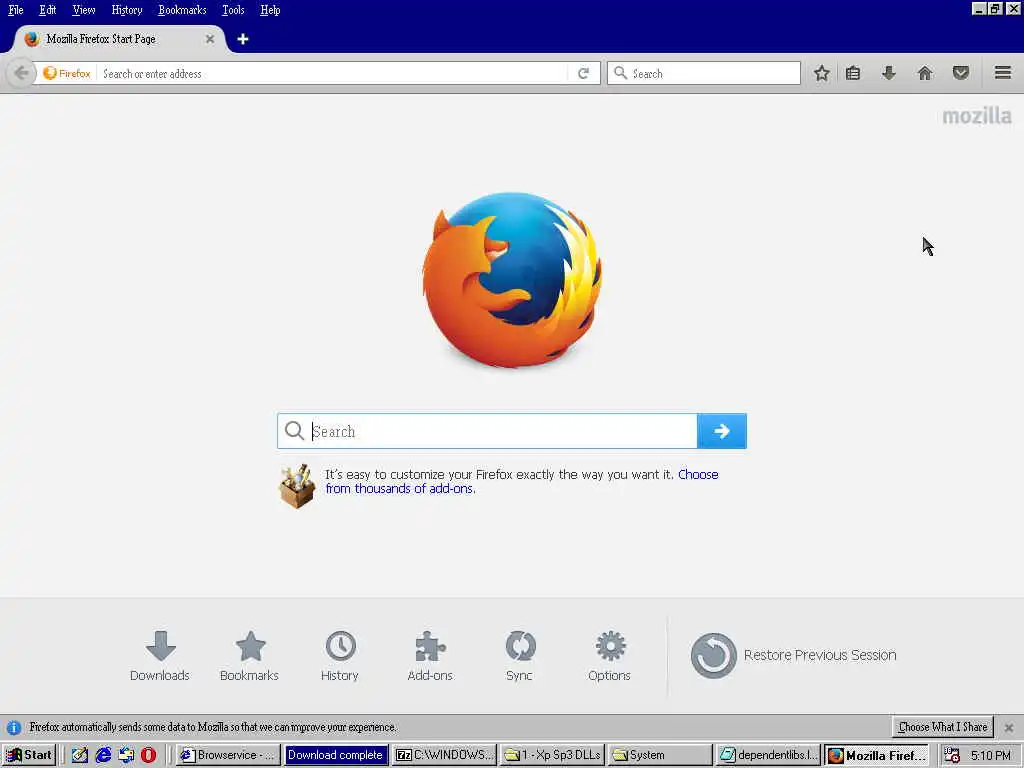Viewport: 1024px width, 768px height.
Task: Submit search with the blue arrow button
Action: (x=722, y=431)
